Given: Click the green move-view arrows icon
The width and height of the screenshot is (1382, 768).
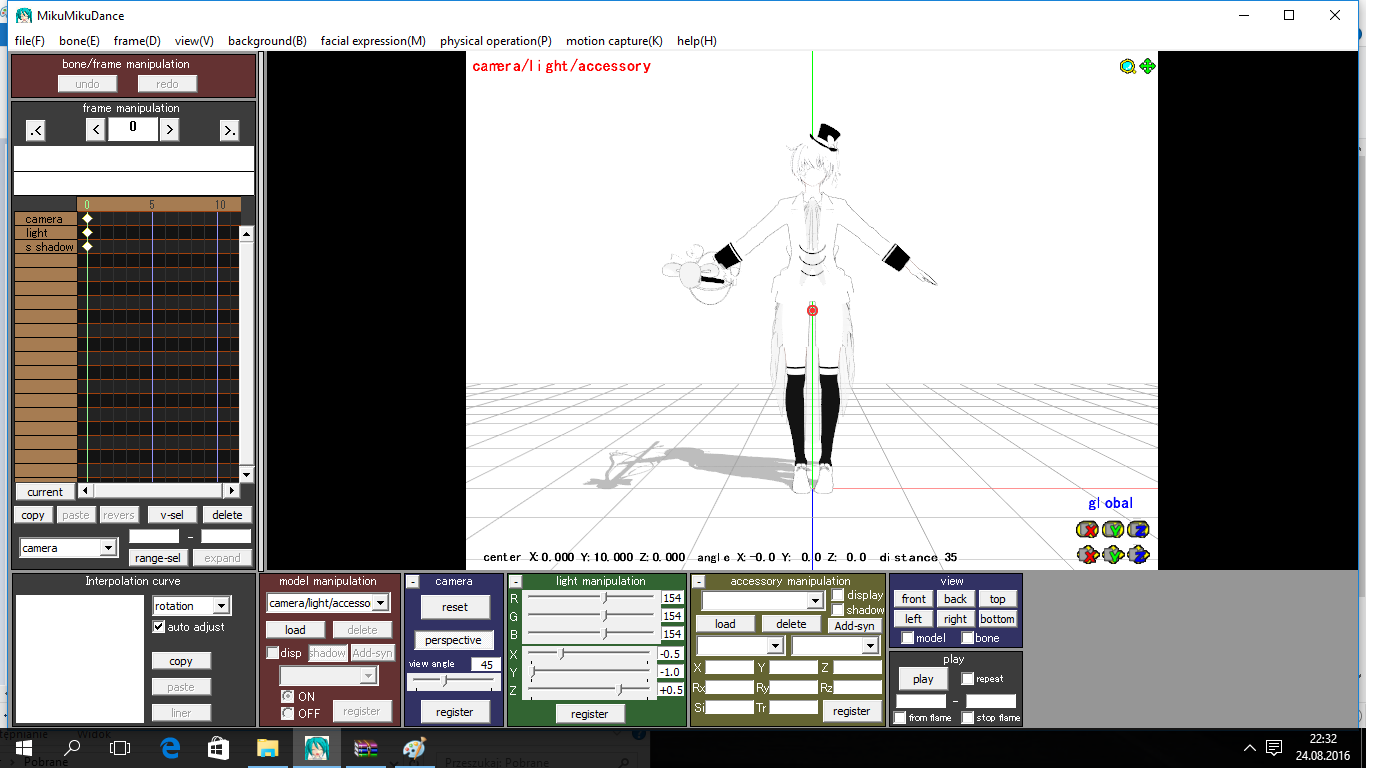Looking at the screenshot, I should (1147, 66).
